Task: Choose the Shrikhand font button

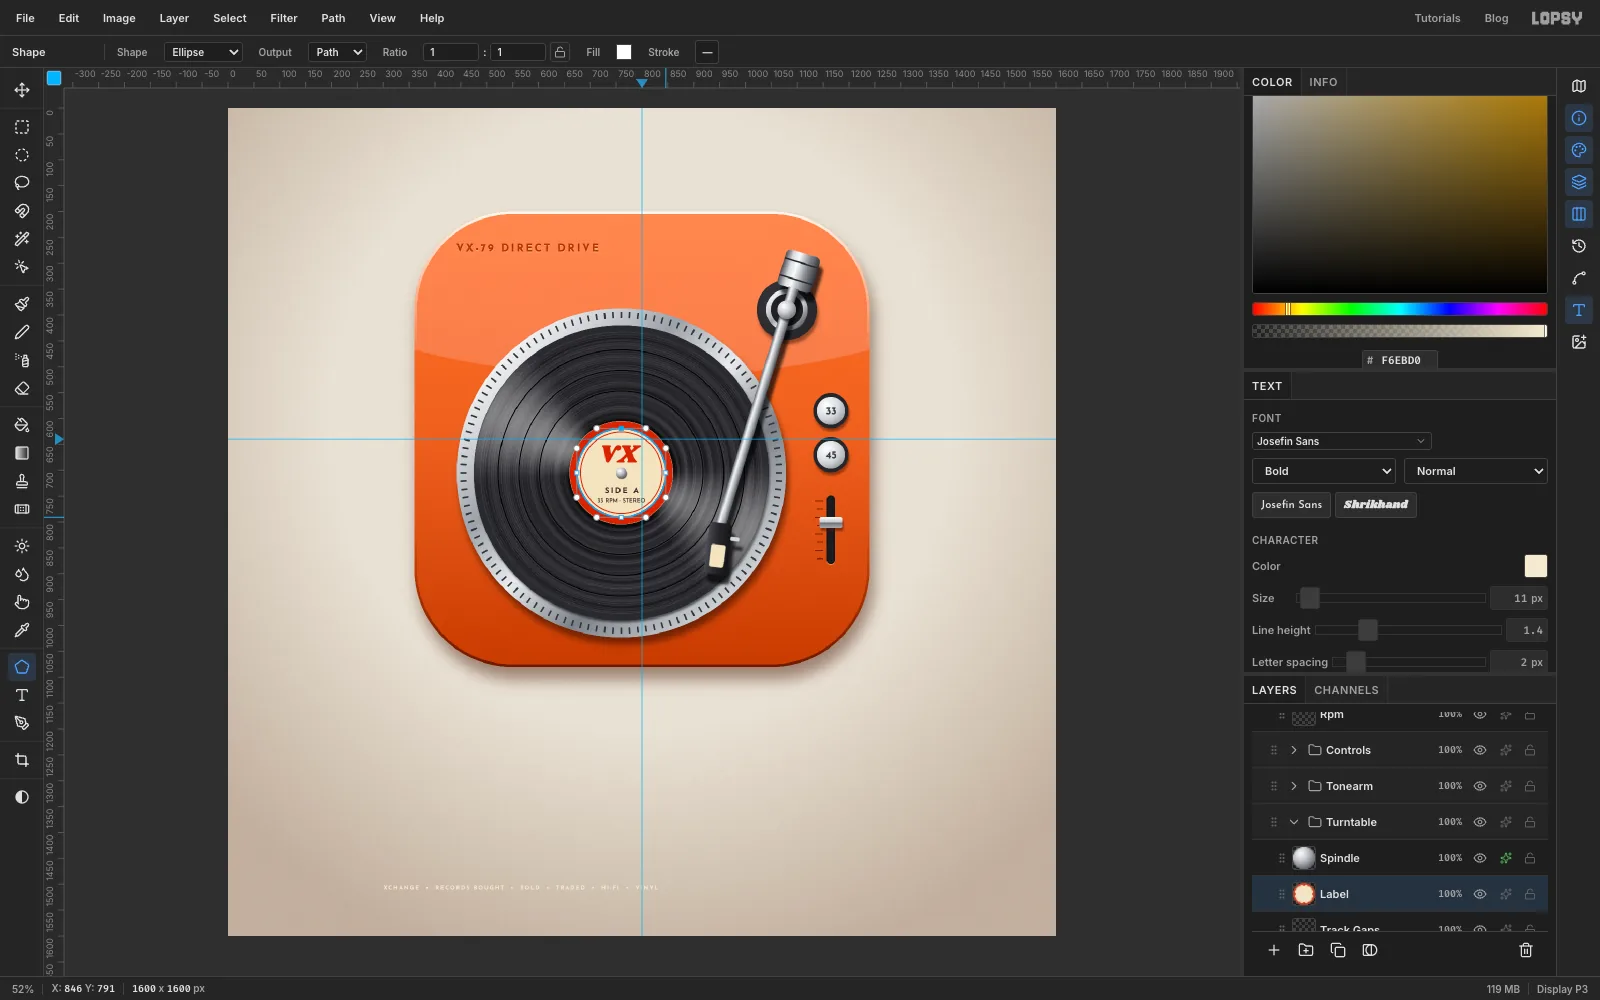Action: point(1376,505)
